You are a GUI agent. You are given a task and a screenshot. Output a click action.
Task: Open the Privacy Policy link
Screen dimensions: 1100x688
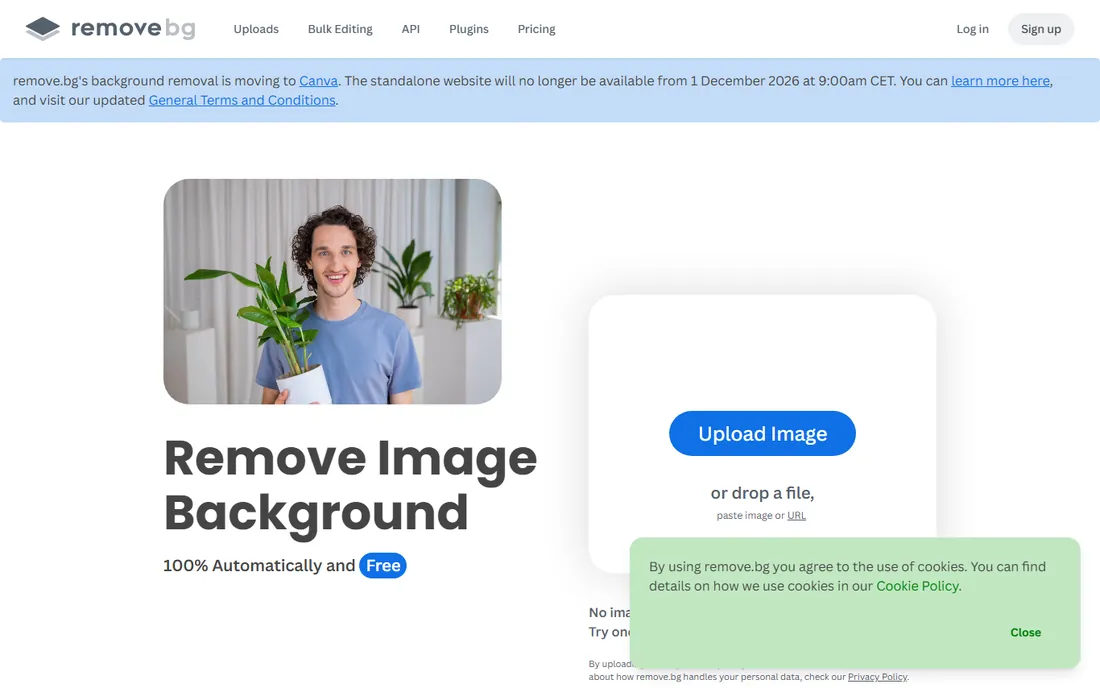click(878, 677)
